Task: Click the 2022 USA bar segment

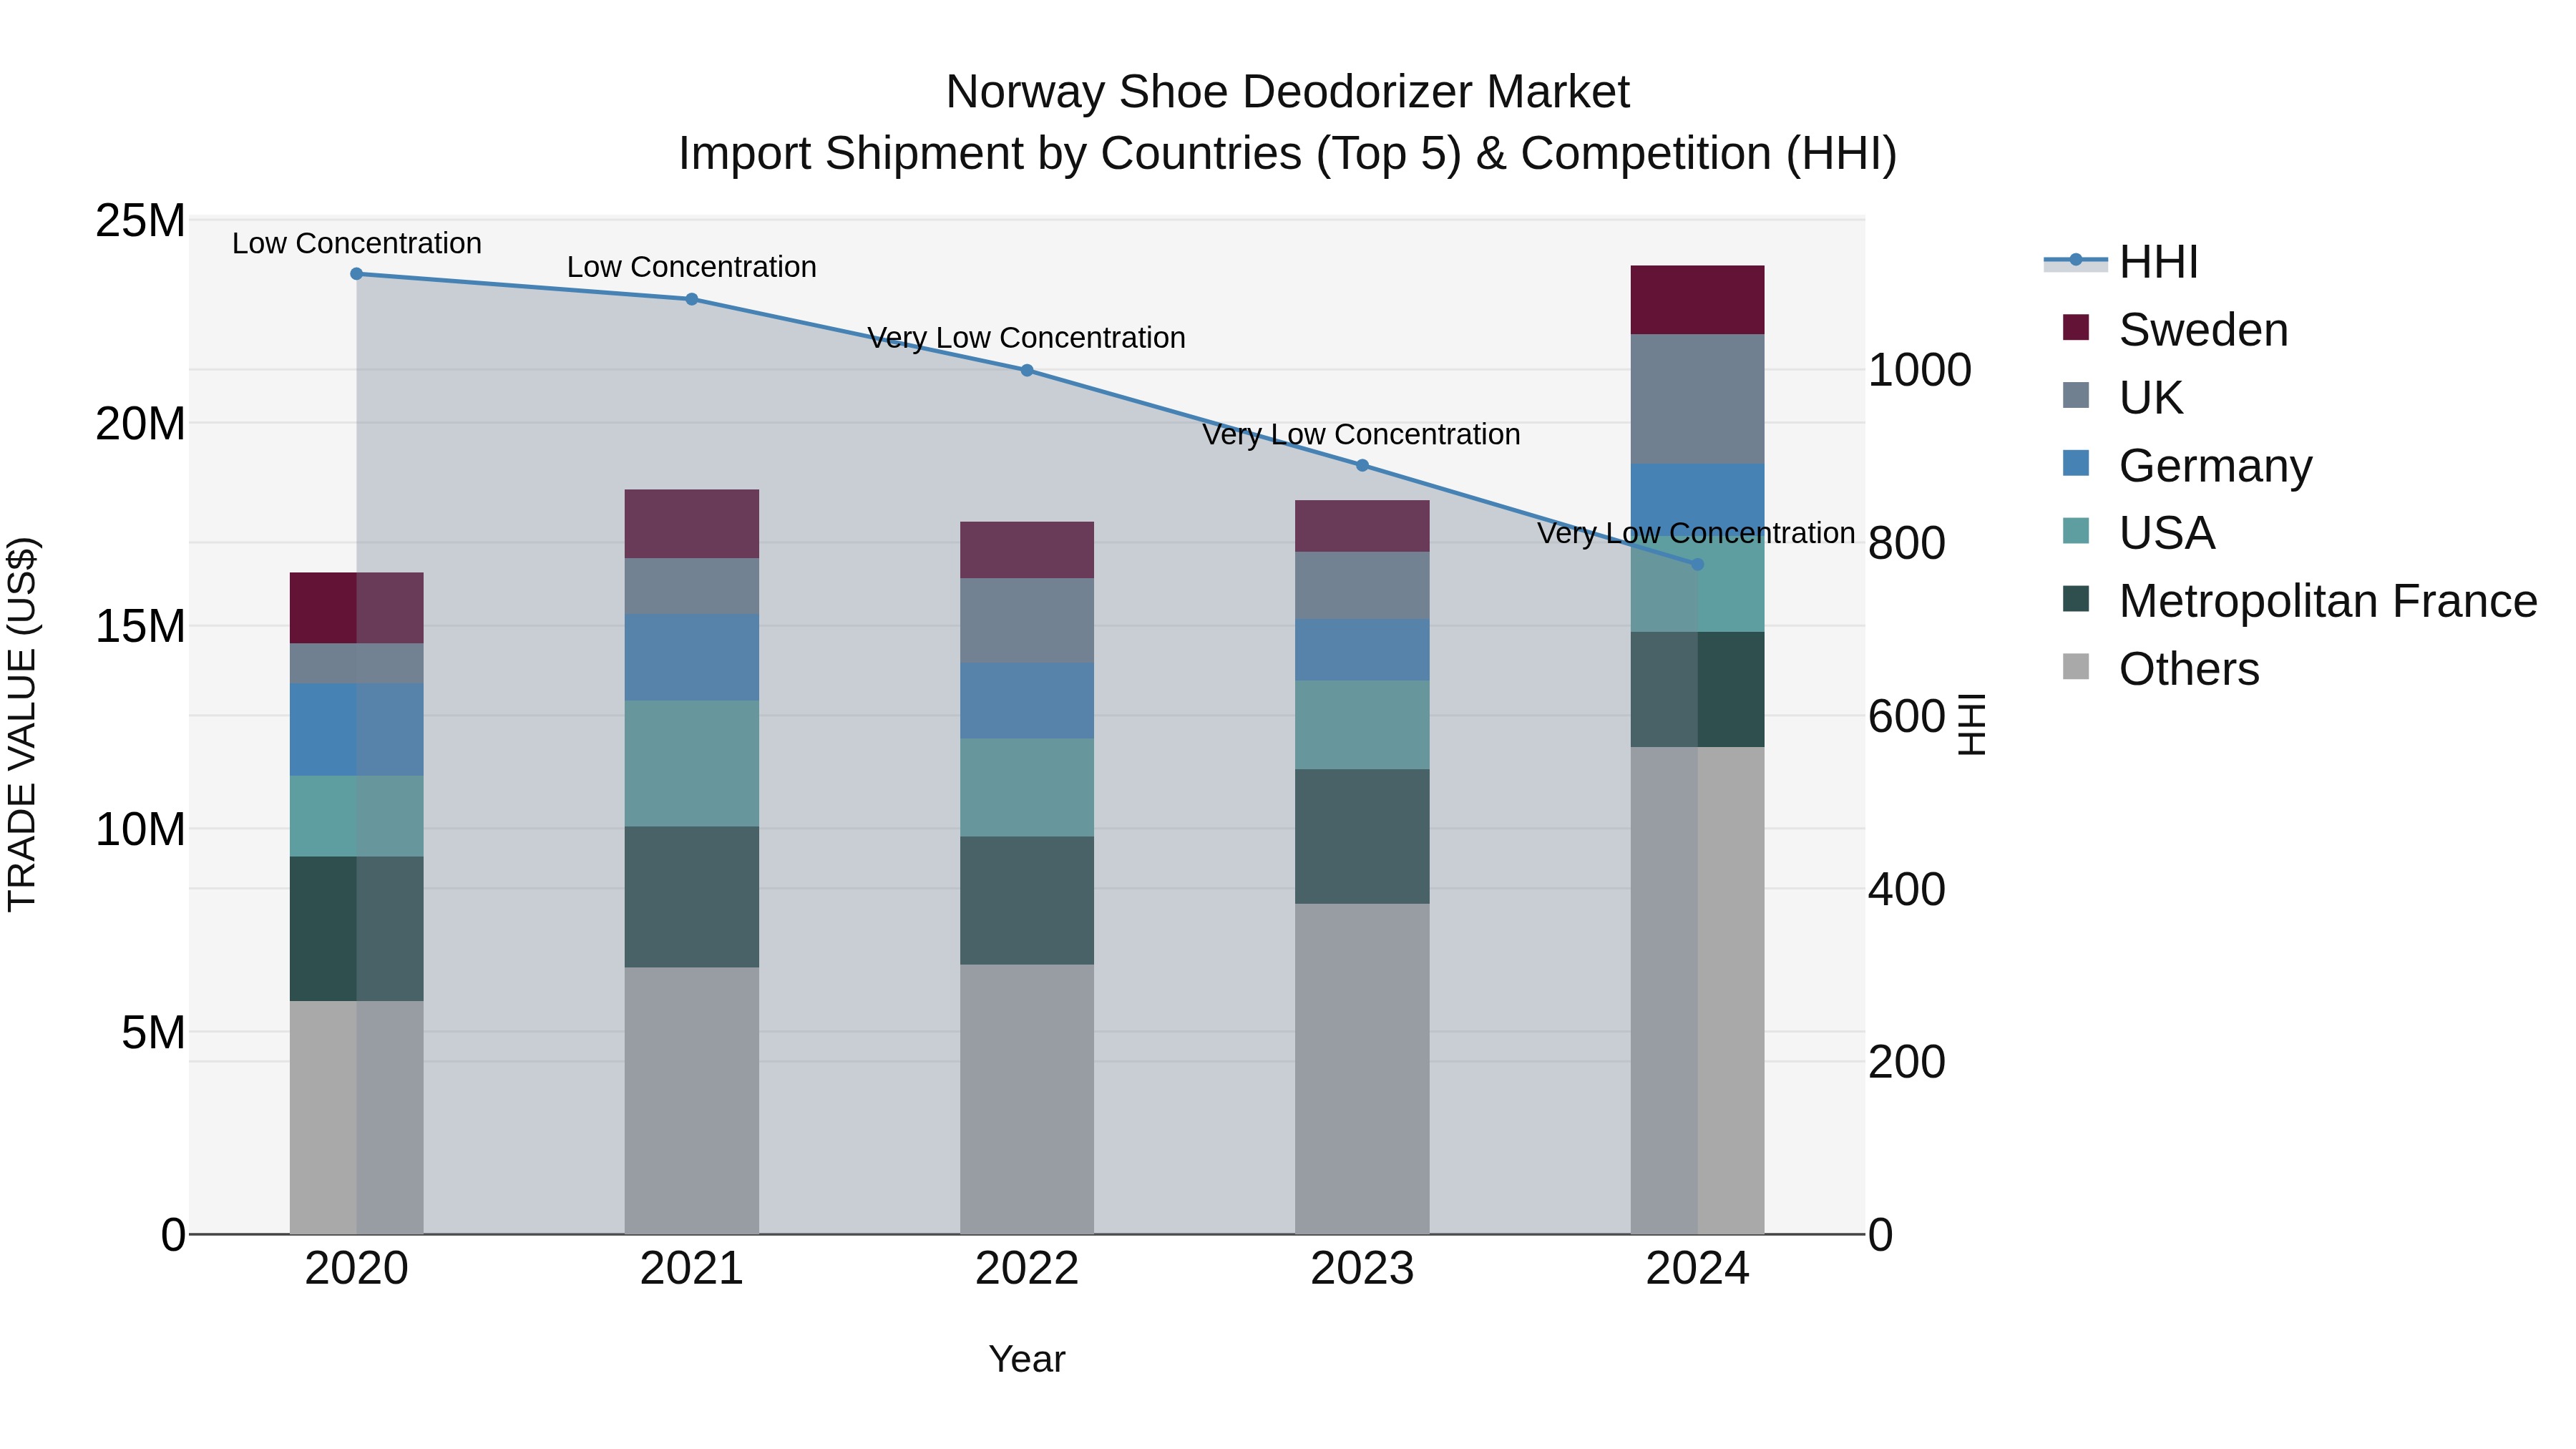Action: point(1027,788)
